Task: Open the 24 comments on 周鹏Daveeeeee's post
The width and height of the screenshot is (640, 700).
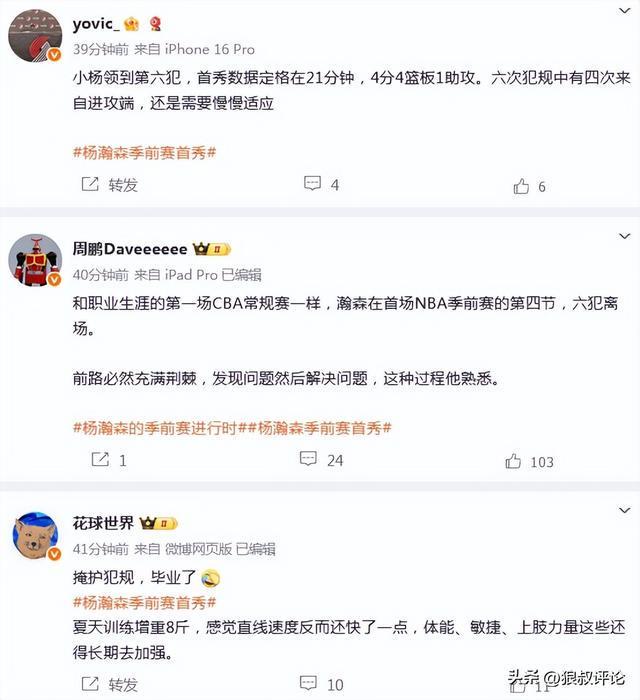Action: [x=308, y=458]
